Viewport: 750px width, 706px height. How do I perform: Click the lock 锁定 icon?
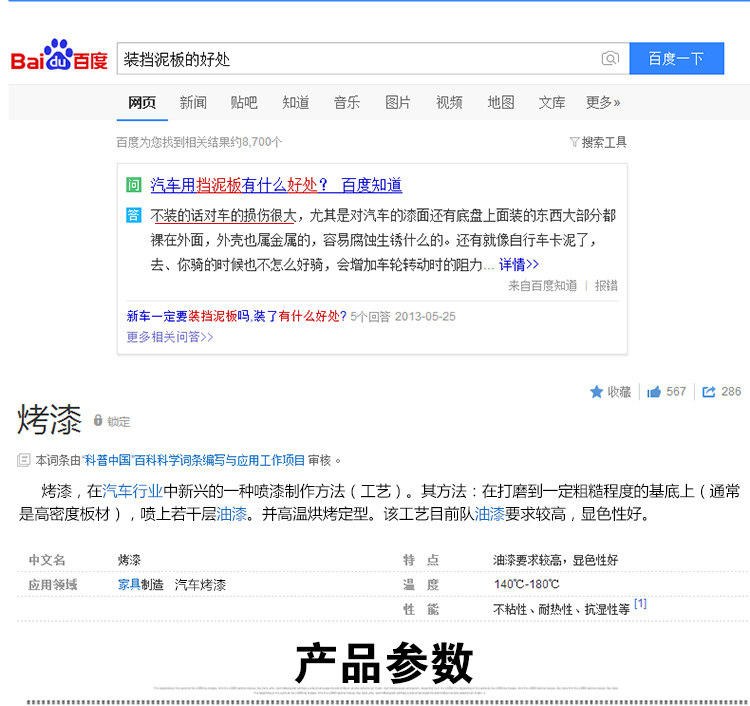pyautogui.click(x=98, y=420)
